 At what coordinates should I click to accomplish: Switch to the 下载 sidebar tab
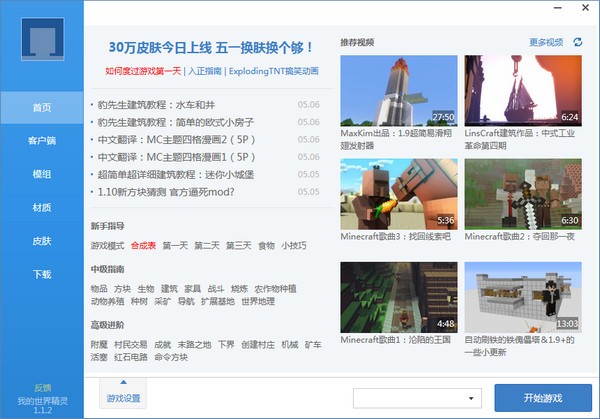[42, 274]
